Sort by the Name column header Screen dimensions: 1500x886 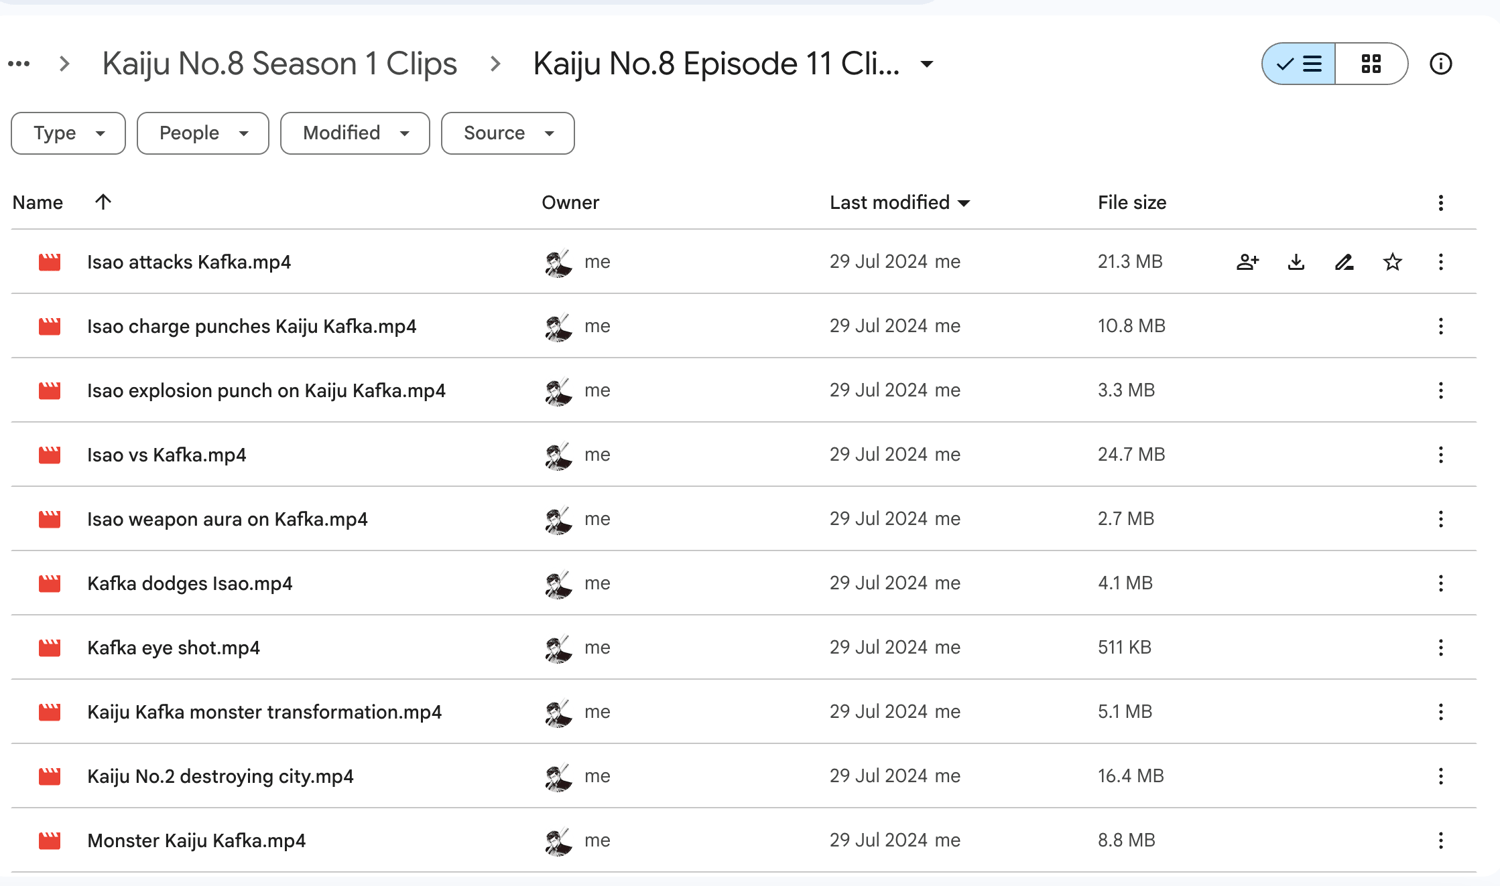[x=38, y=202]
